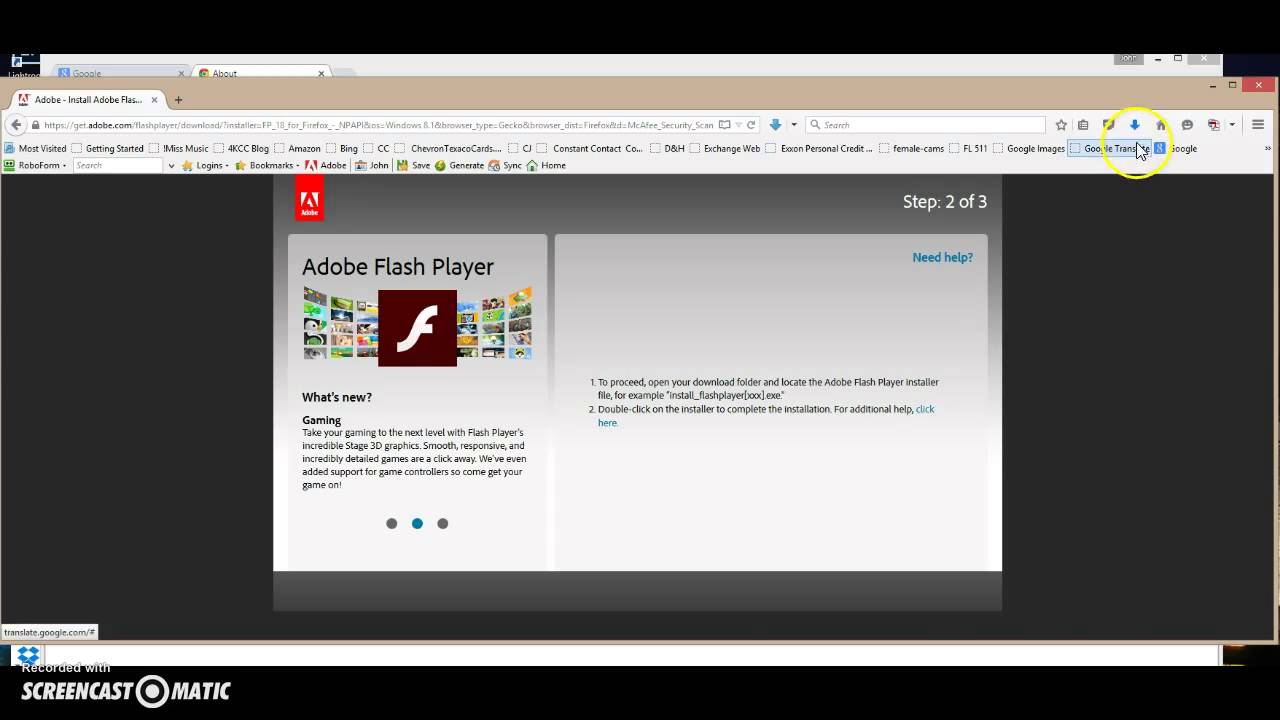Show bookmarks list icon next to star
Viewport: 1280px width, 720px height.
coord(1083,125)
